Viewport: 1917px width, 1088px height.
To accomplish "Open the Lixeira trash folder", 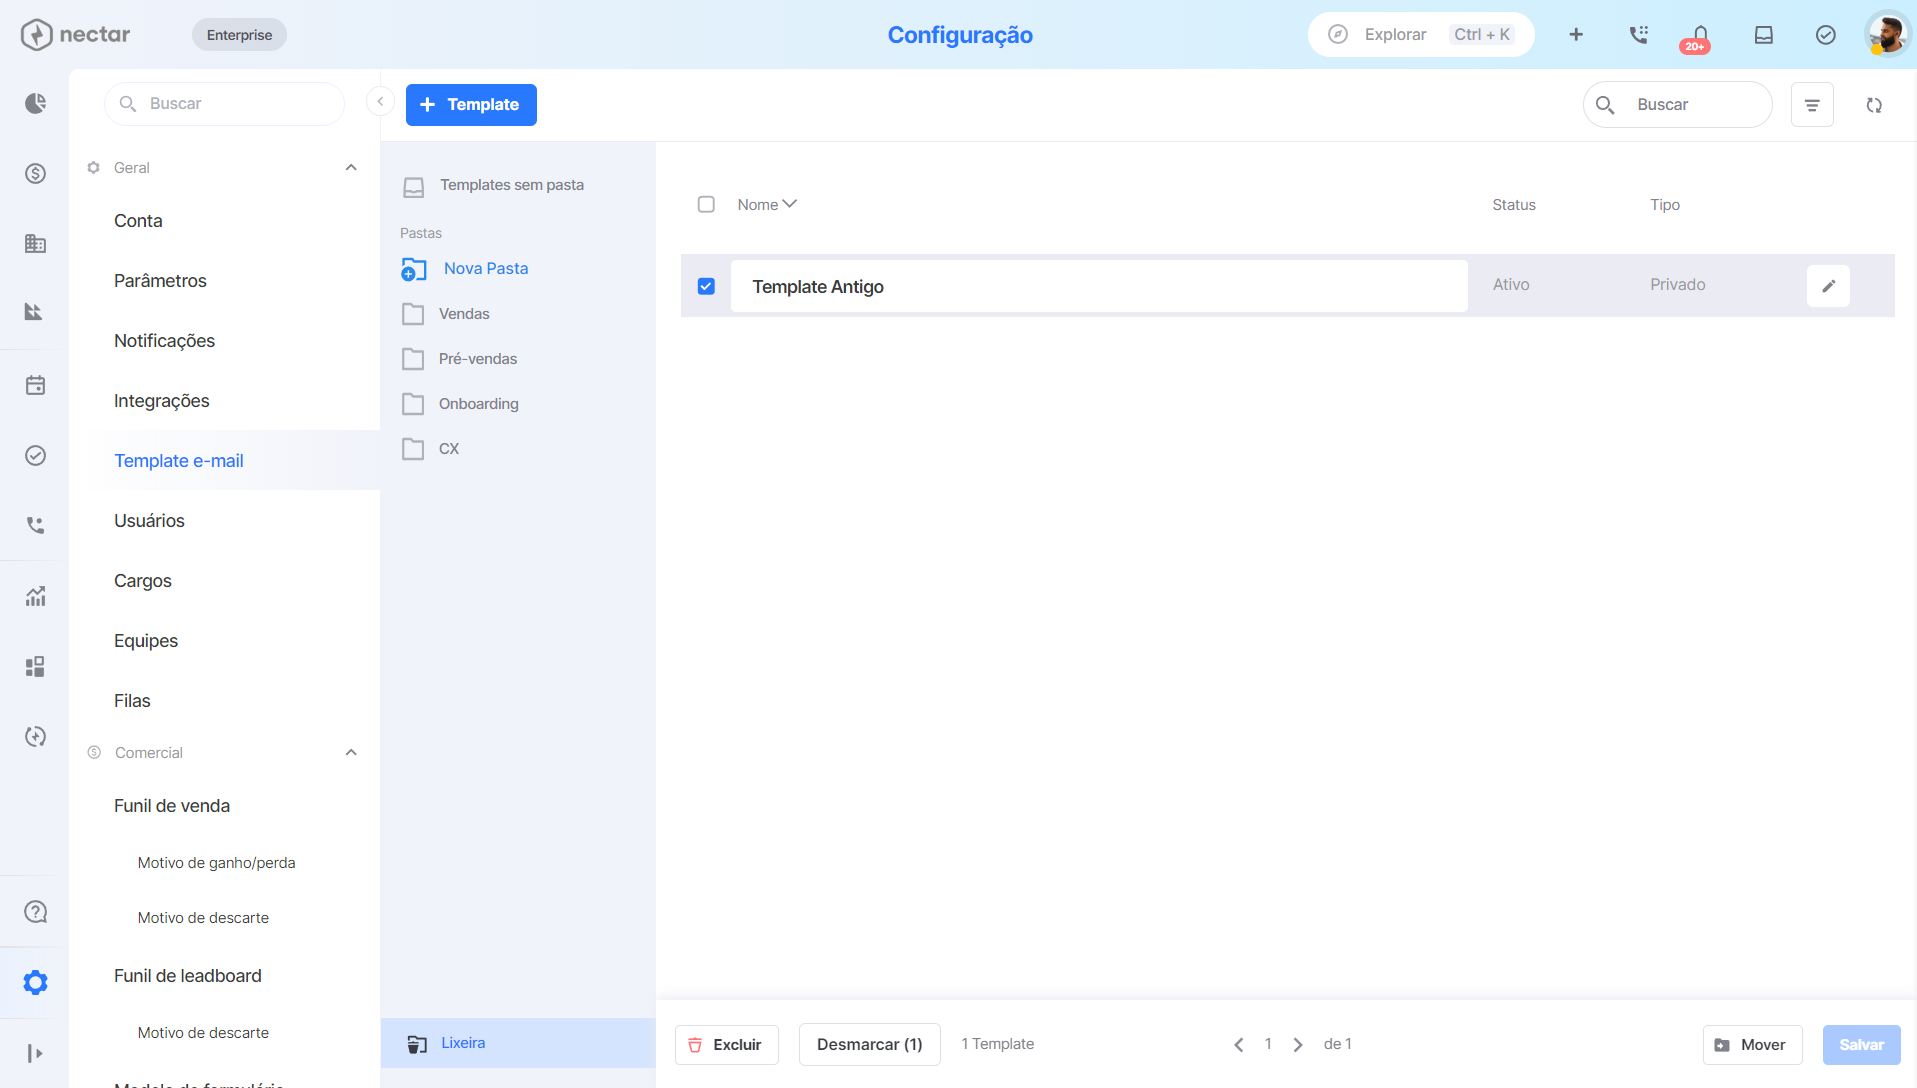I will 518,1043.
